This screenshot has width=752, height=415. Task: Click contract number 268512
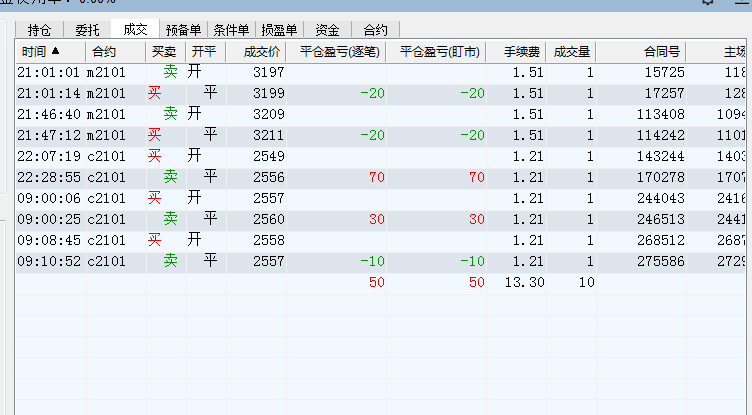[x=660, y=240]
